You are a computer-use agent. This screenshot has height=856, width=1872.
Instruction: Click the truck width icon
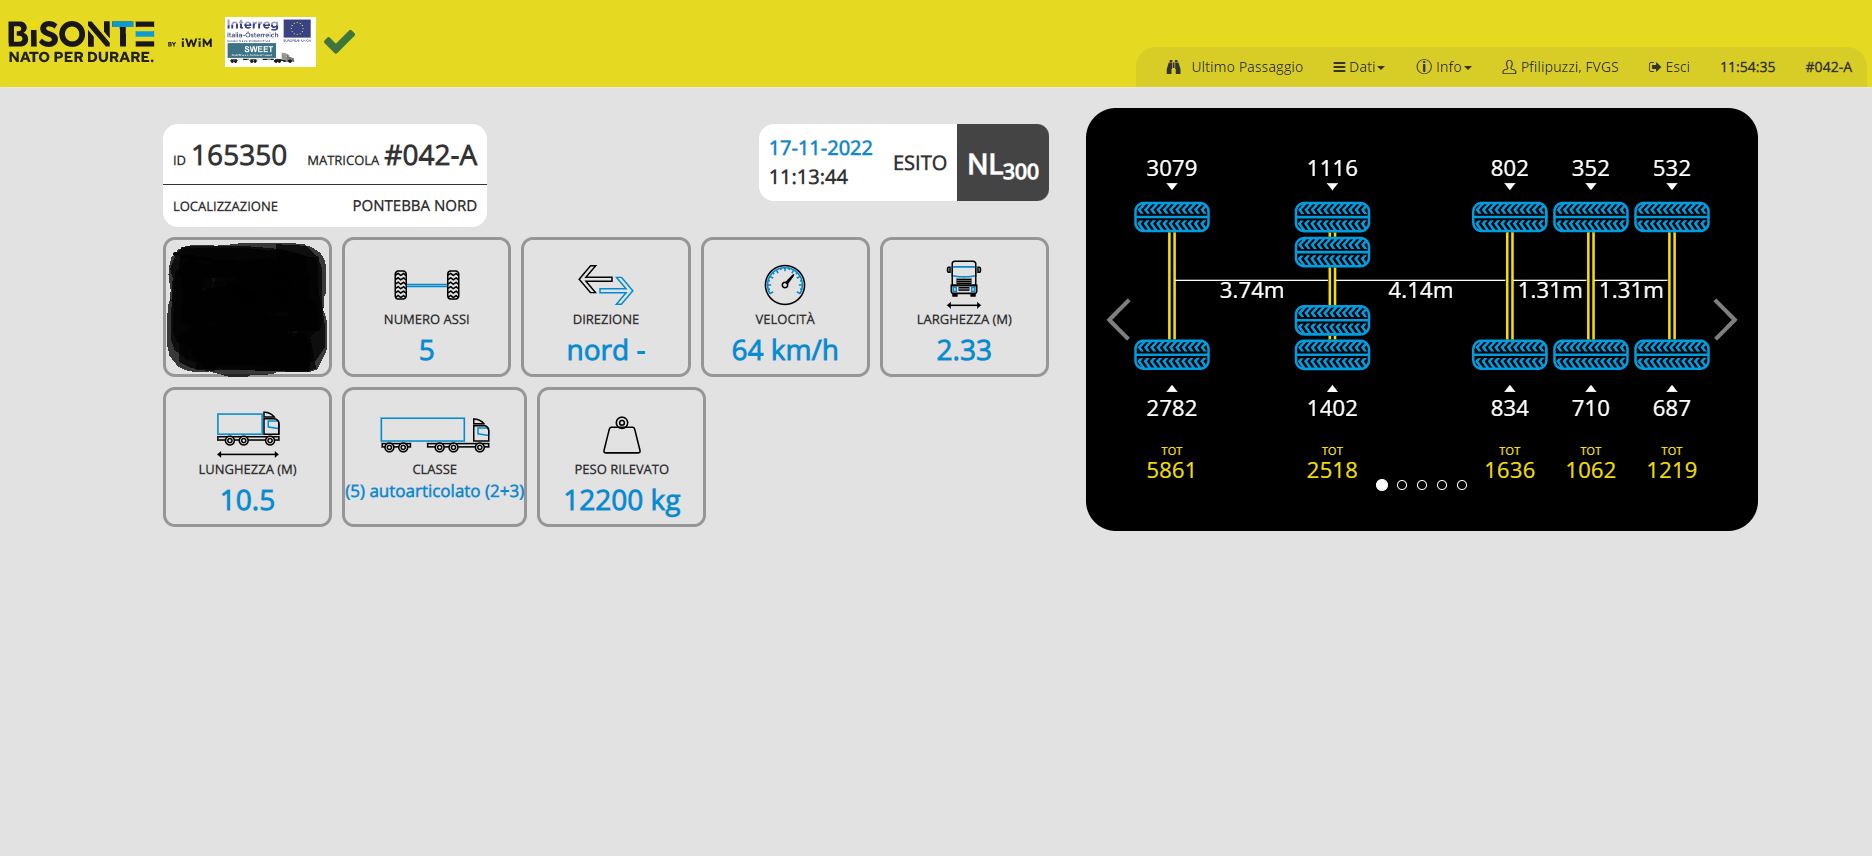point(964,284)
